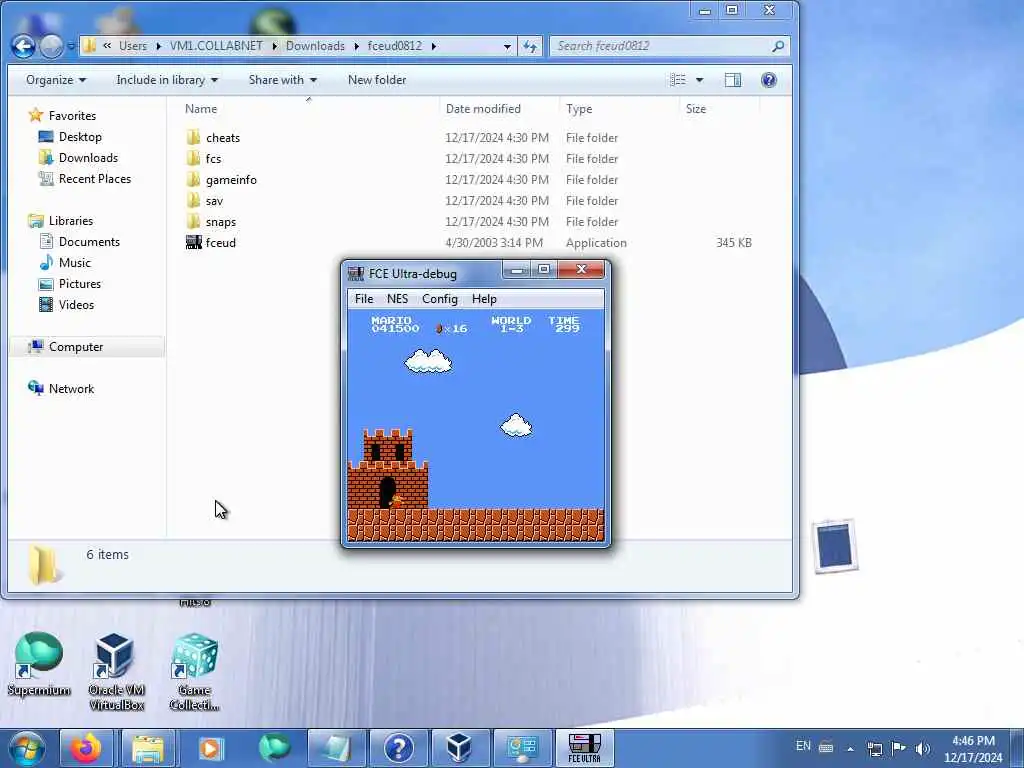Select the gameinfo folder
Image resolution: width=1024 pixels, height=768 pixels.
point(231,180)
